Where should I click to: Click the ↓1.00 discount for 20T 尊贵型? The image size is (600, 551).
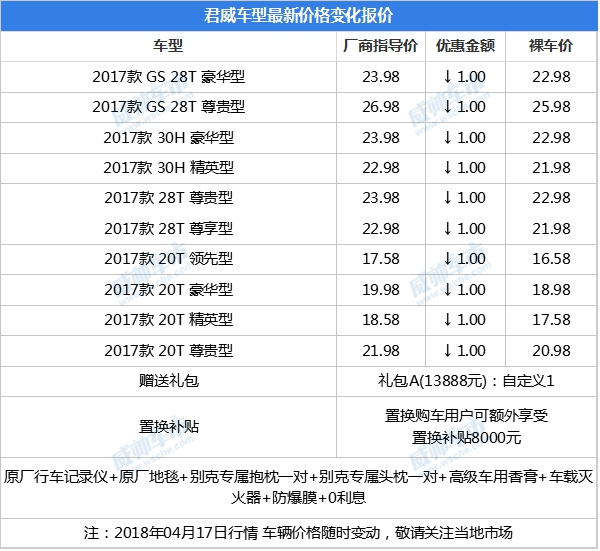[x=465, y=351]
